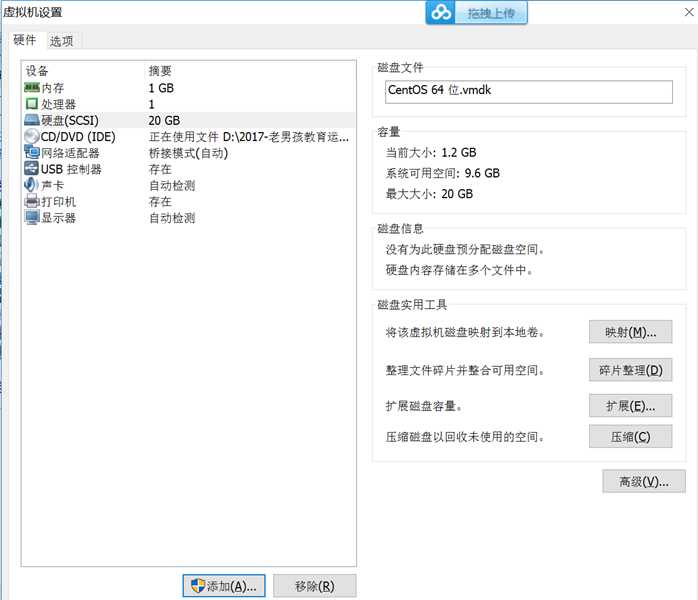Click the 系统可用空间: 9.6 GB text
The height and width of the screenshot is (600, 698).
point(442,173)
